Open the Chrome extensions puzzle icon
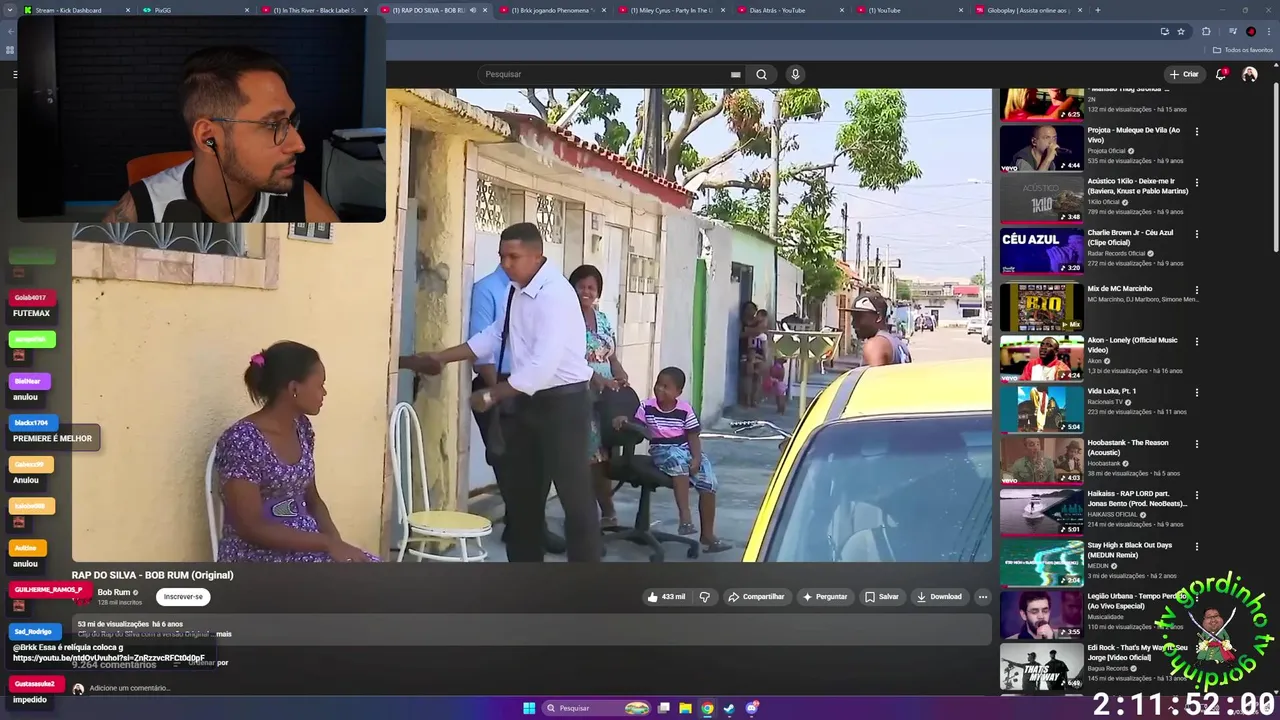The image size is (1280, 720). tap(1206, 31)
